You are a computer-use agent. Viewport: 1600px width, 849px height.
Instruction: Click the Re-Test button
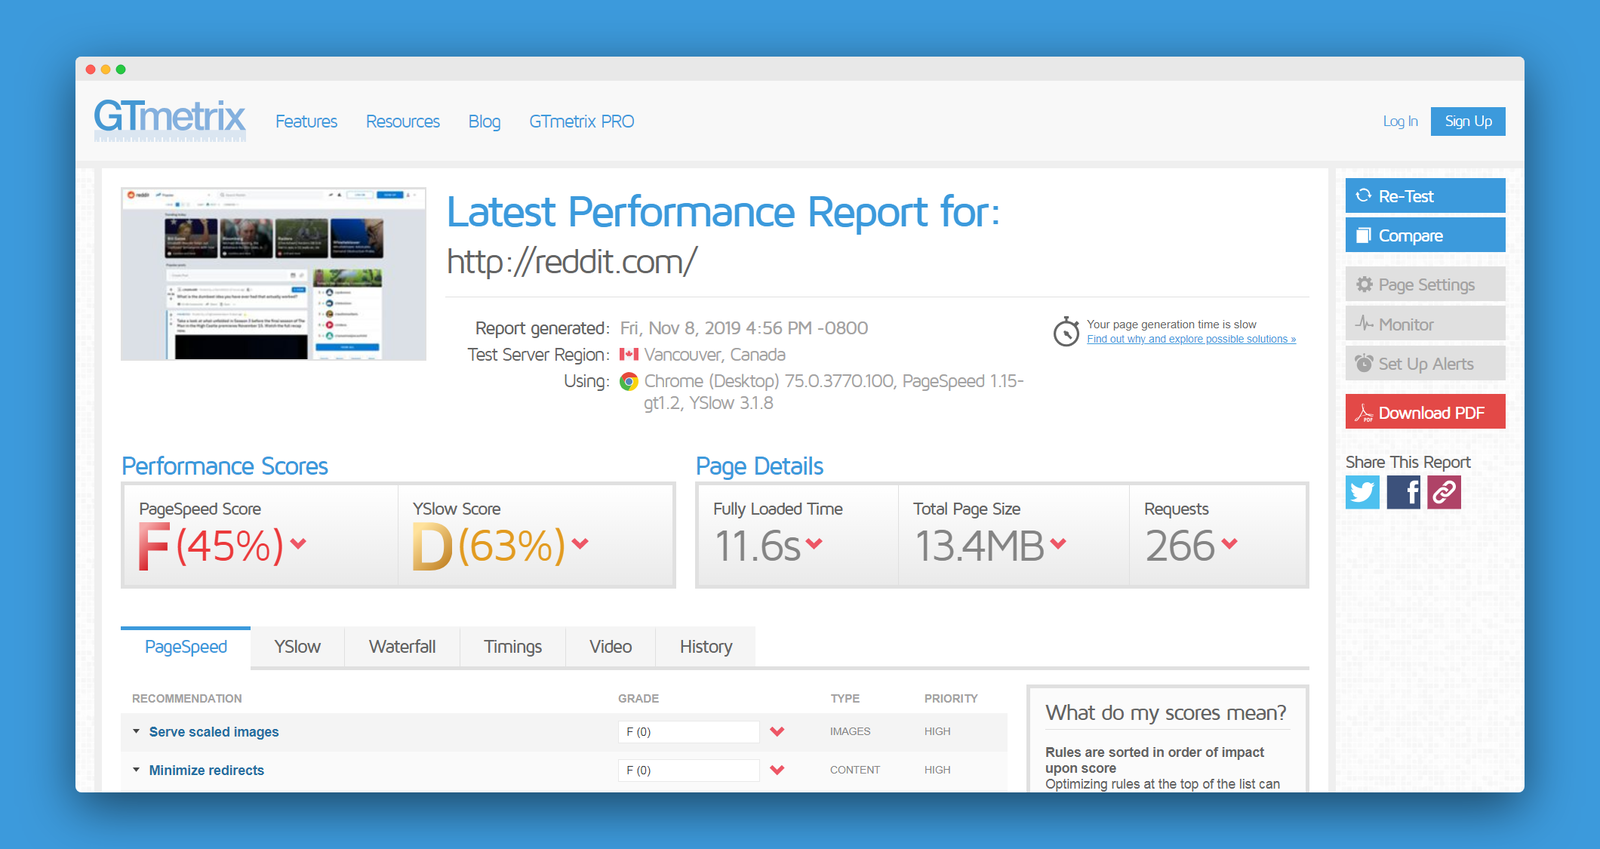click(x=1425, y=196)
